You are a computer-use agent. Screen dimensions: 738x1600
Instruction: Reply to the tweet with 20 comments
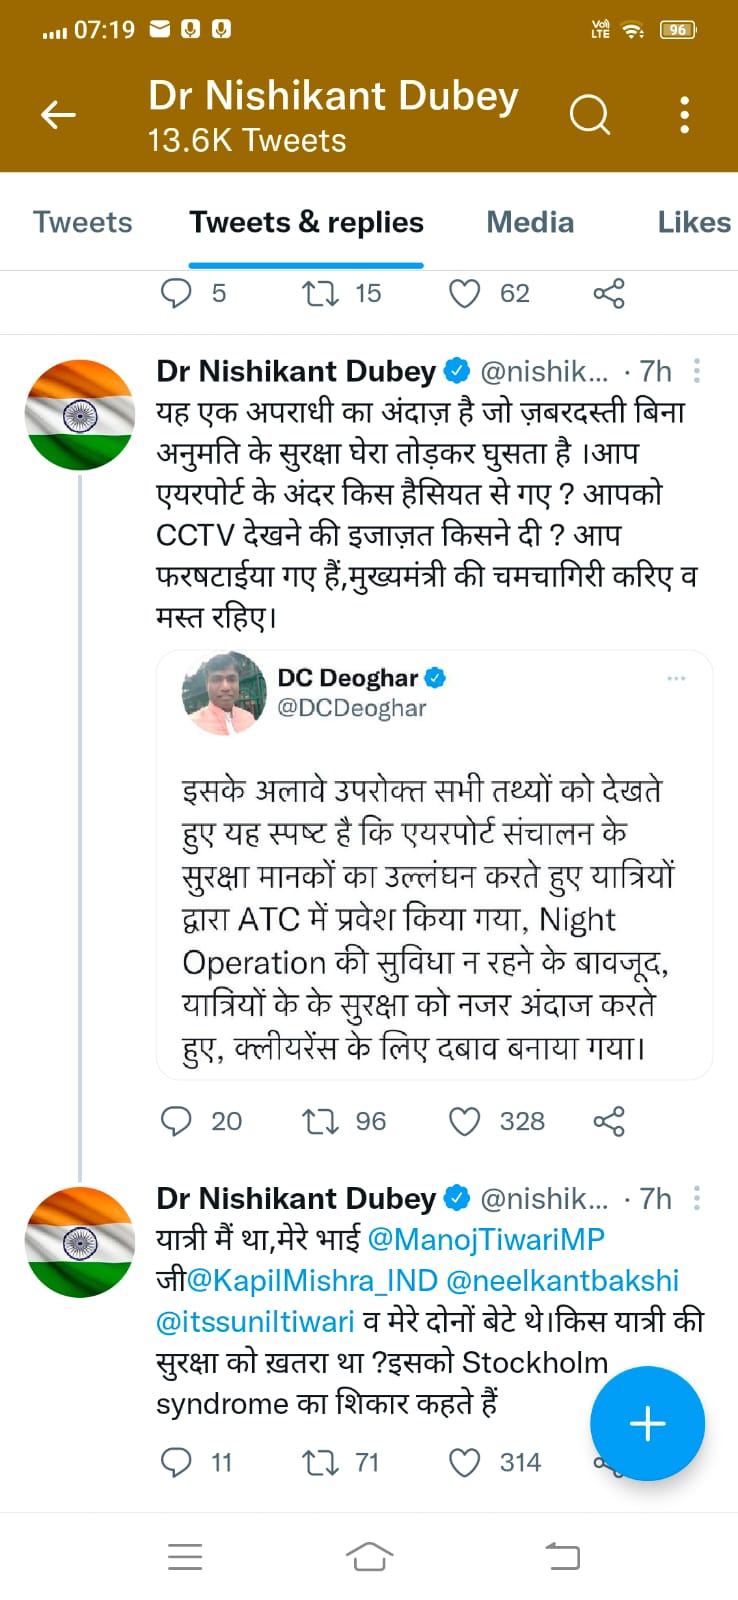point(176,1121)
